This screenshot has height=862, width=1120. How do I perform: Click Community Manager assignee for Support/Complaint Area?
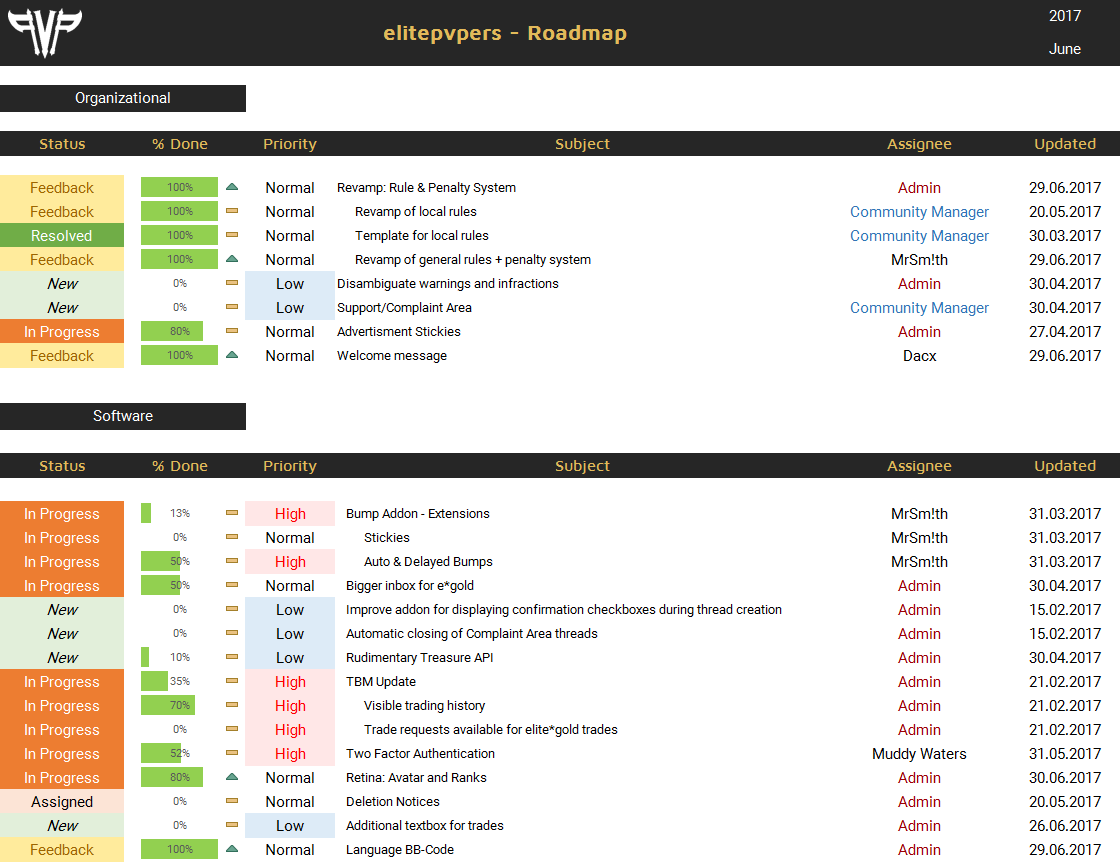(919, 308)
